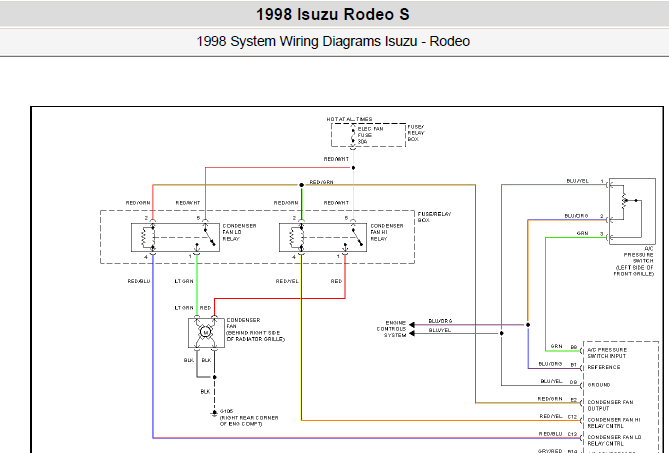669x453 pixels.
Task: Click the 'RED/BLU' label next to the LO relay CNTRL pin
Action: tap(550, 434)
